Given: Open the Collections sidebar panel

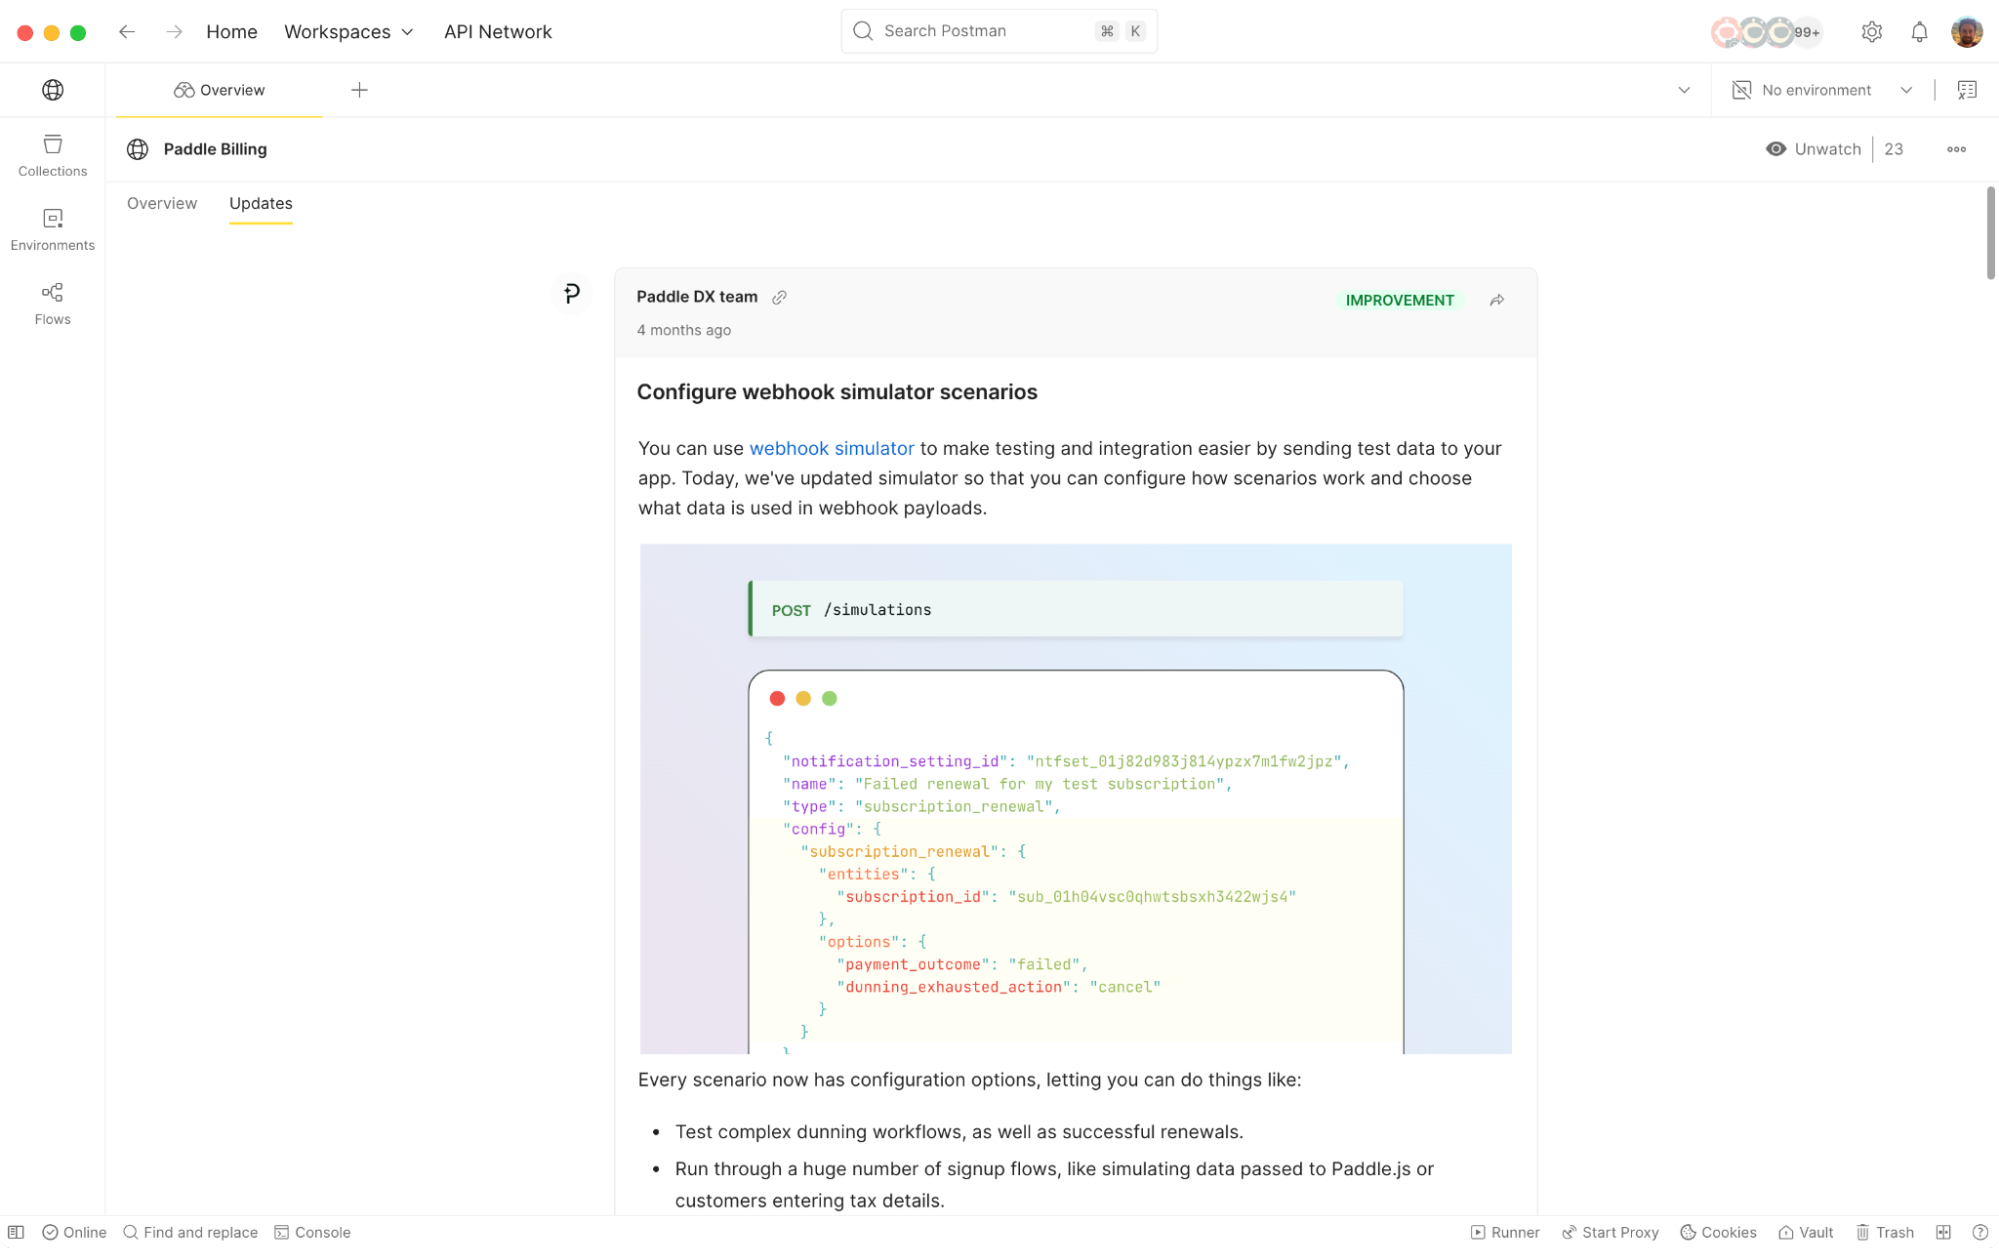Looking at the screenshot, I should pos(52,155).
